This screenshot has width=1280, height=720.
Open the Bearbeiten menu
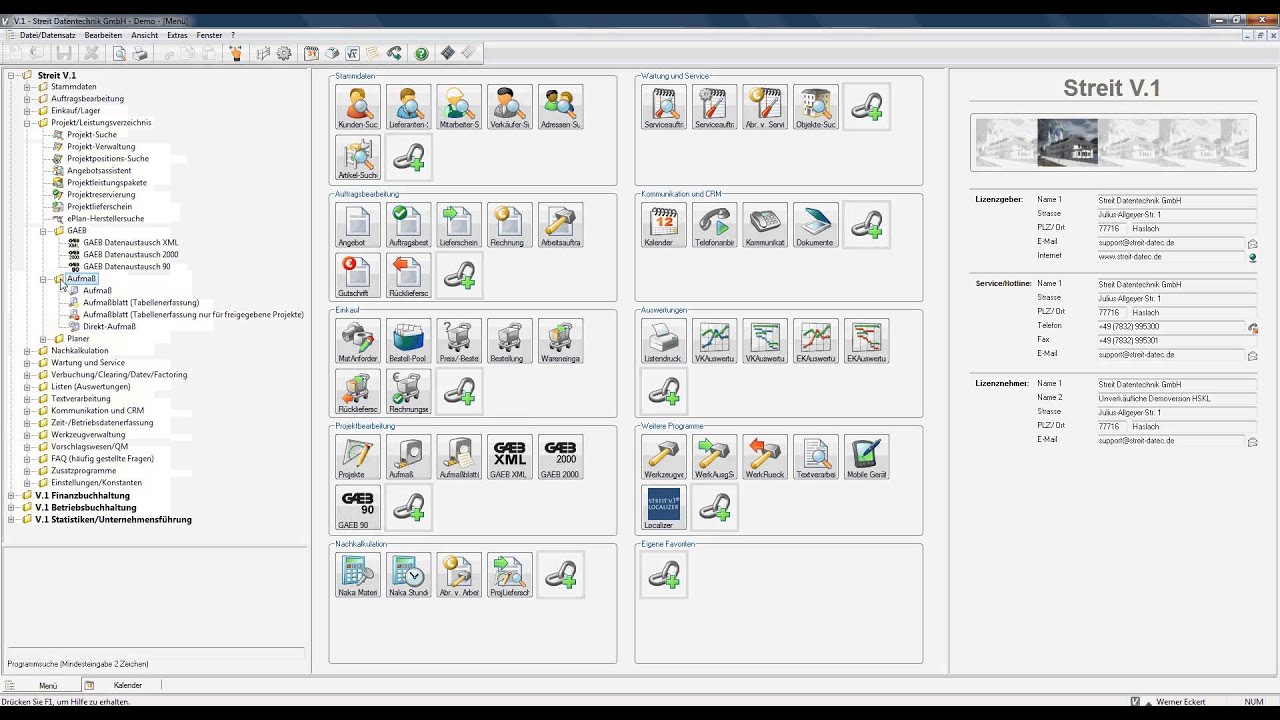[x=103, y=35]
